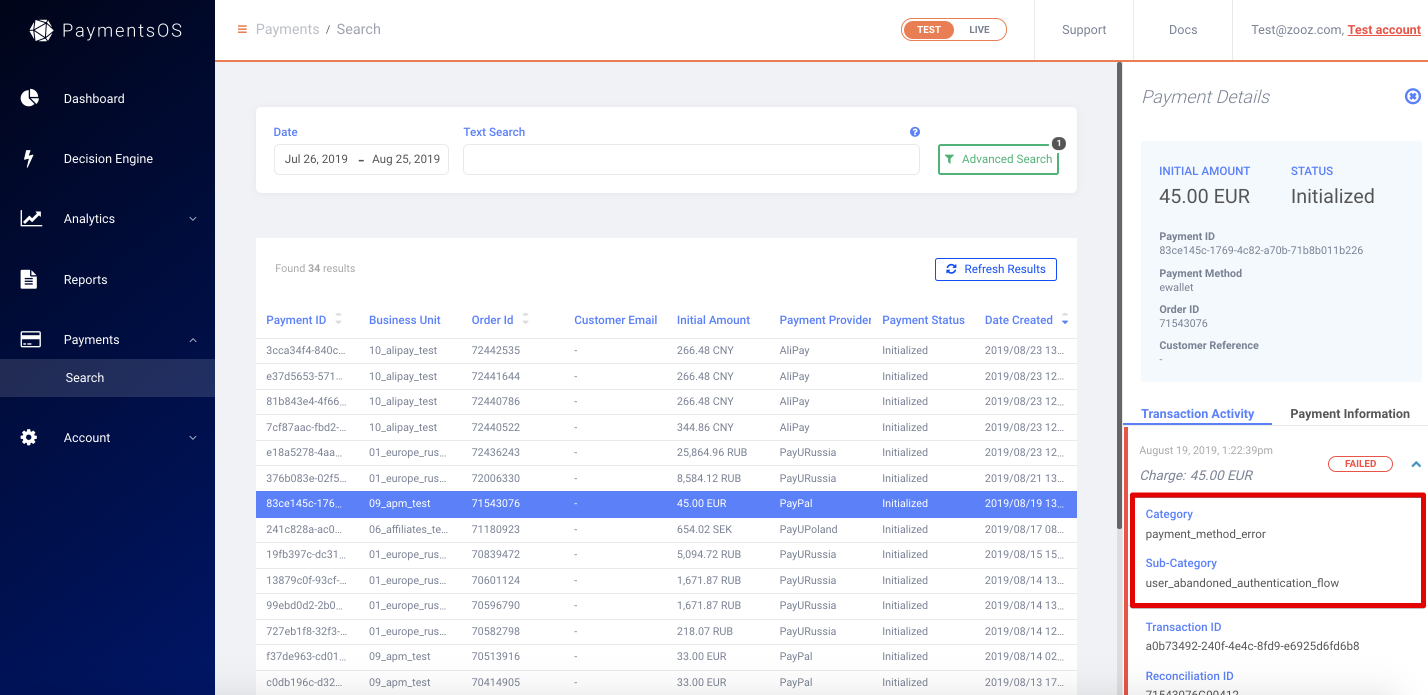Click the Refresh Results button
Image resolution: width=1428 pixels, height=695 pixels.
click(x=995, y=269)
